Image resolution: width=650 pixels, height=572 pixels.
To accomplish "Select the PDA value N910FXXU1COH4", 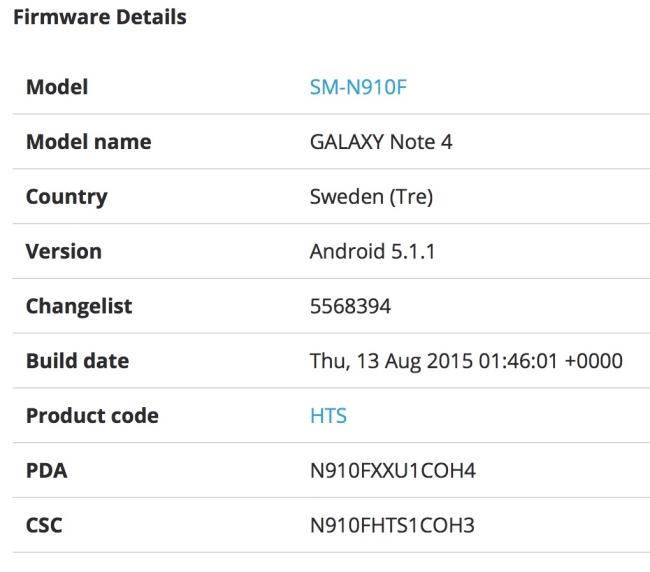I will coord(393,469).
